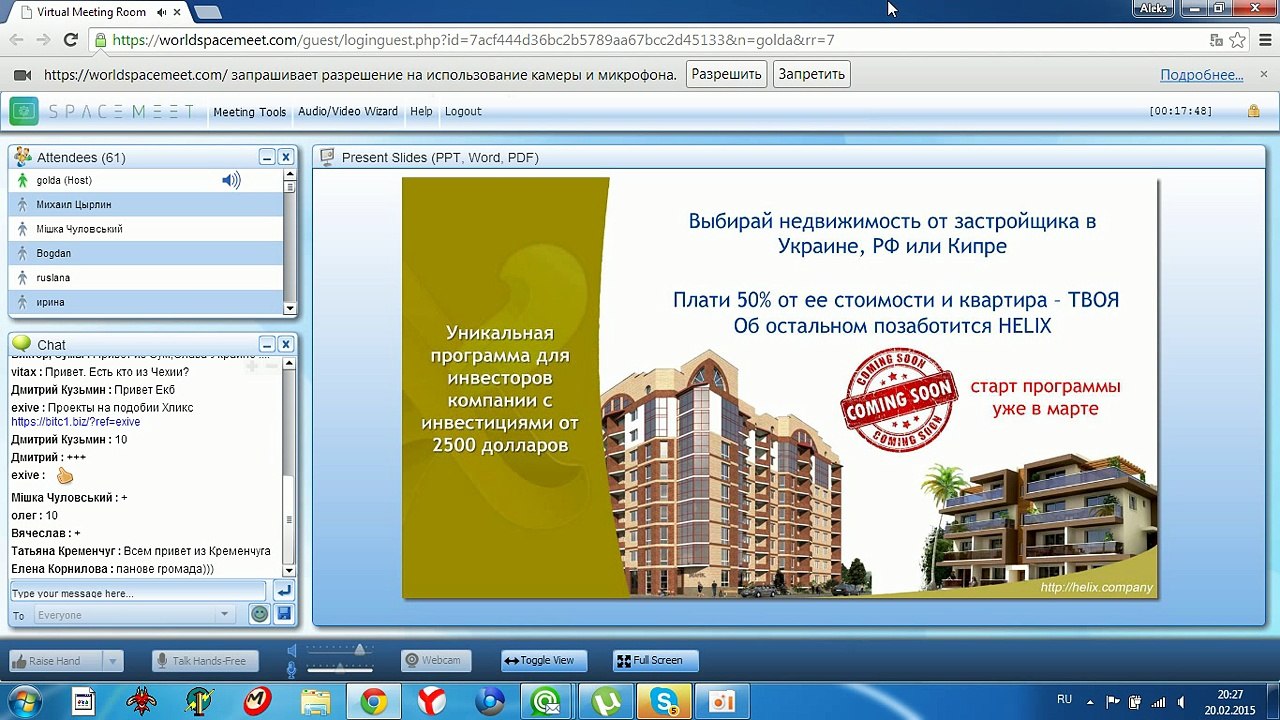The image size is (1280, 720).
Task: Click the attendees list scrollbar down arrow
Action: coord(290,309)
